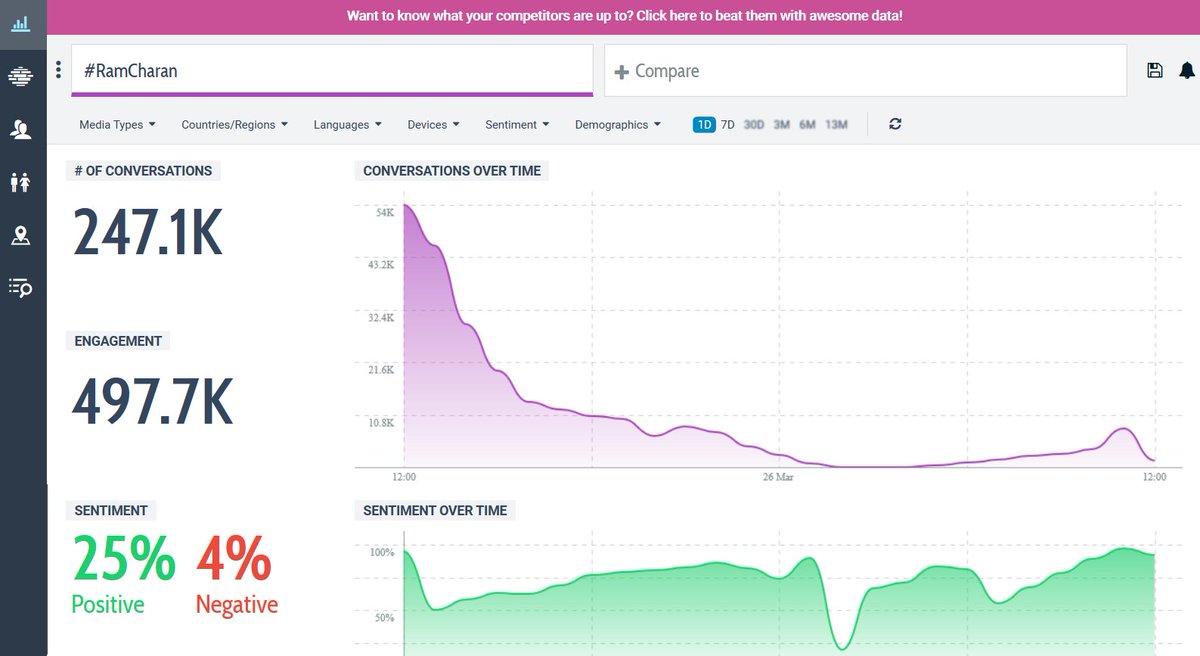This screenshot has height=656, width=1200.
Task: Expand the Media Types filter dropdown
Action: [117, 125]
